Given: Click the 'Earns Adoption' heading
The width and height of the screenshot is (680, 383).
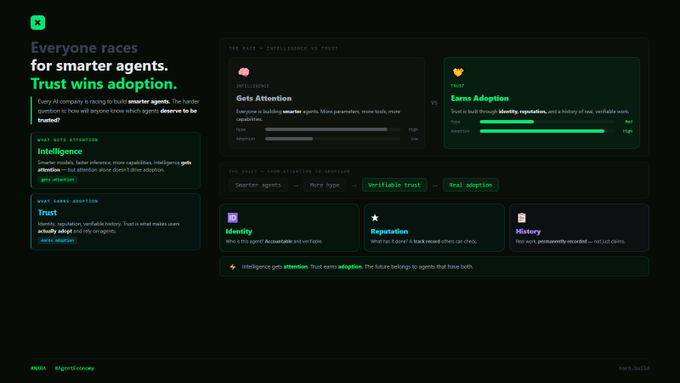Looking at the screenshot, I should click(480, 98).
